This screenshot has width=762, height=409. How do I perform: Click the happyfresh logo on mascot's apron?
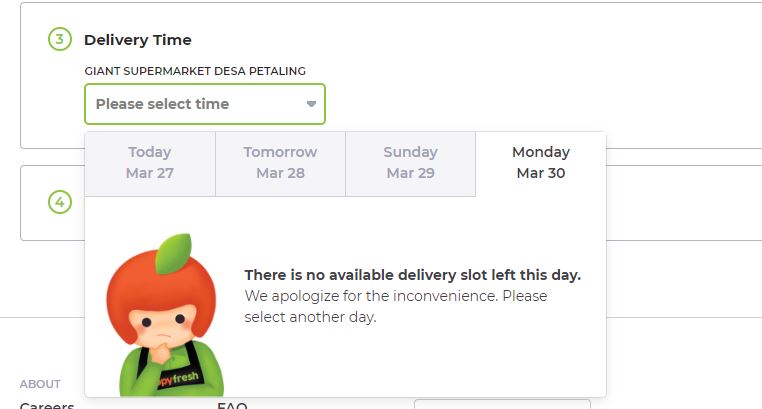coord(178,379)
